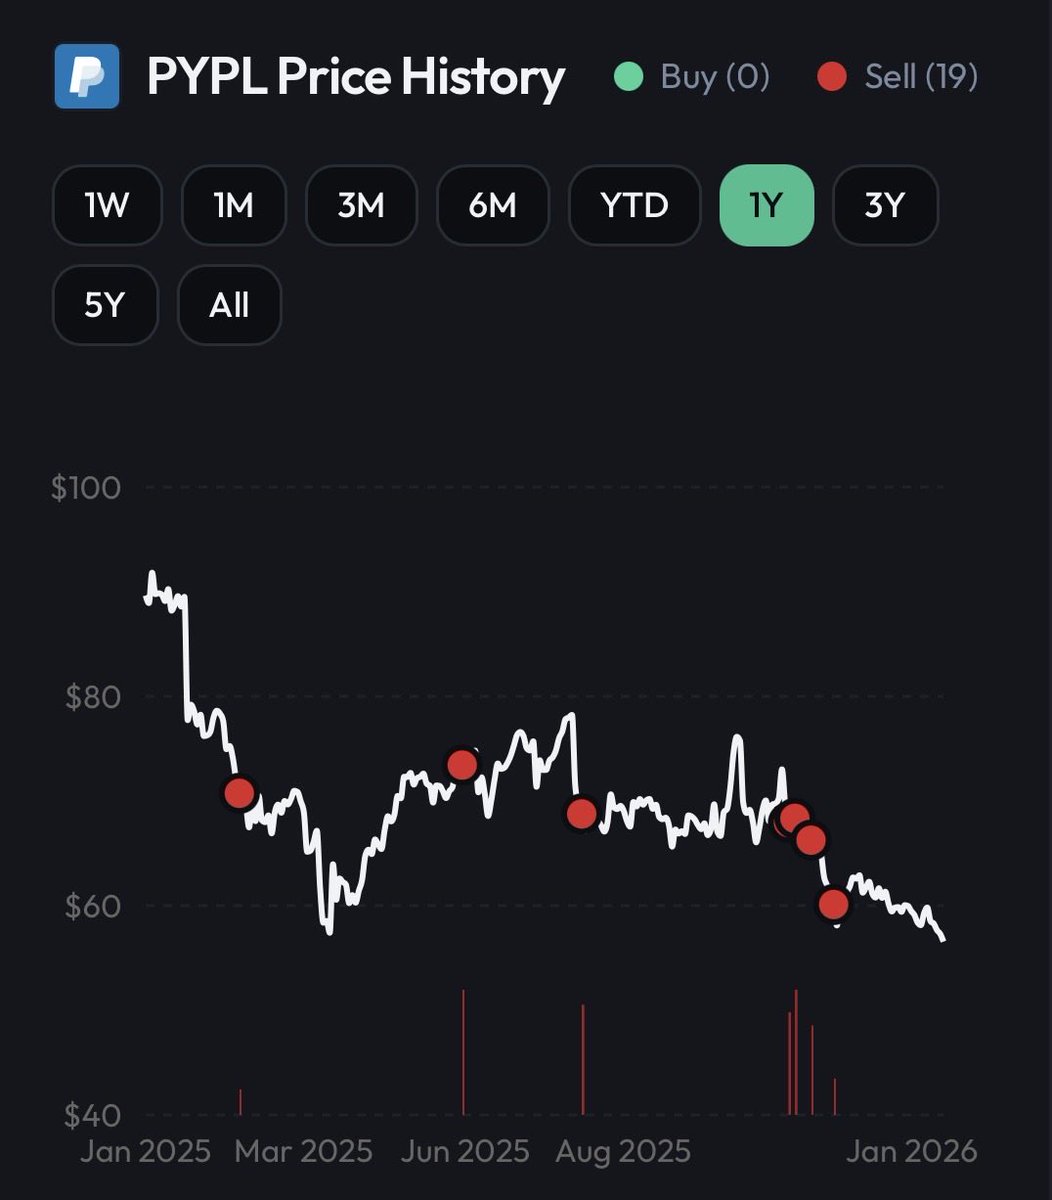Image resolution: width=1052 pixels, height=1200 pixels.
Task: Switch chart to 3M range
Action: (362, 205)
